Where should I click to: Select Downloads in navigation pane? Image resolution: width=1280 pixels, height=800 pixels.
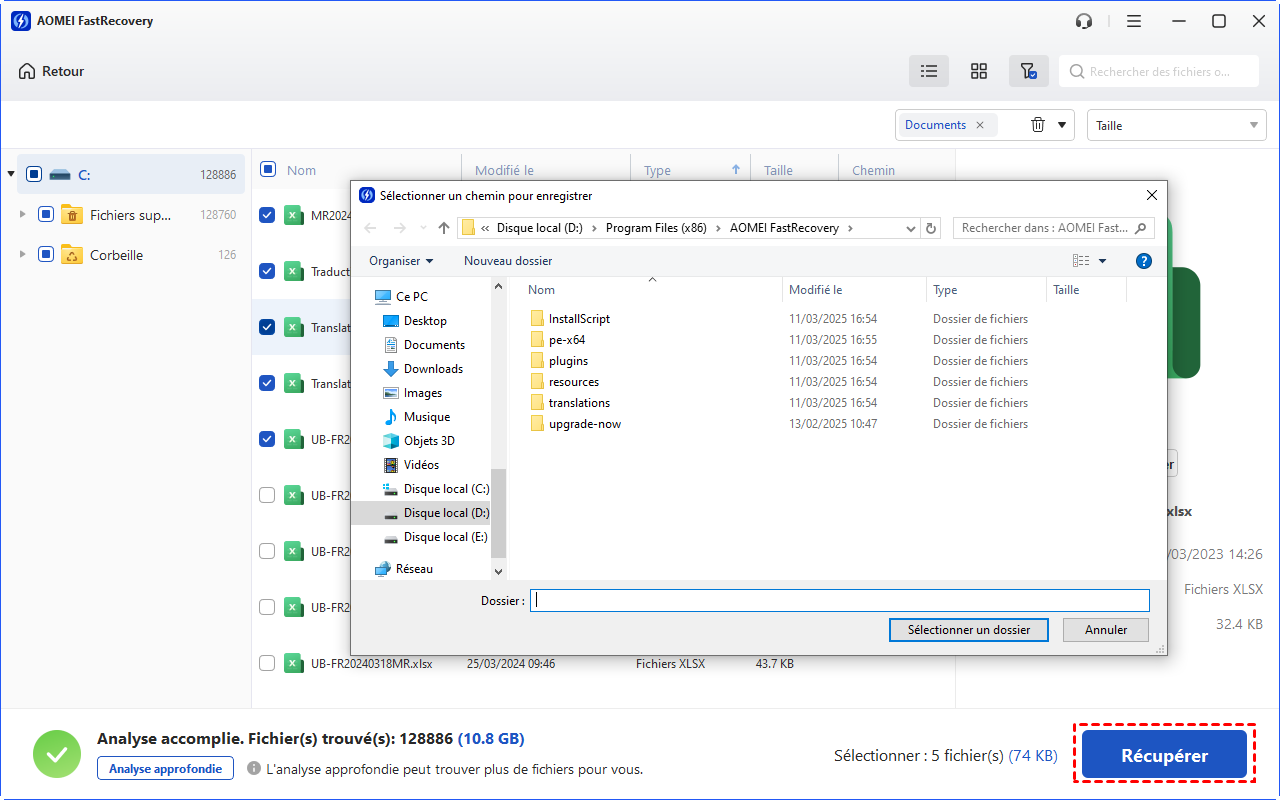(x=433, y=369)
